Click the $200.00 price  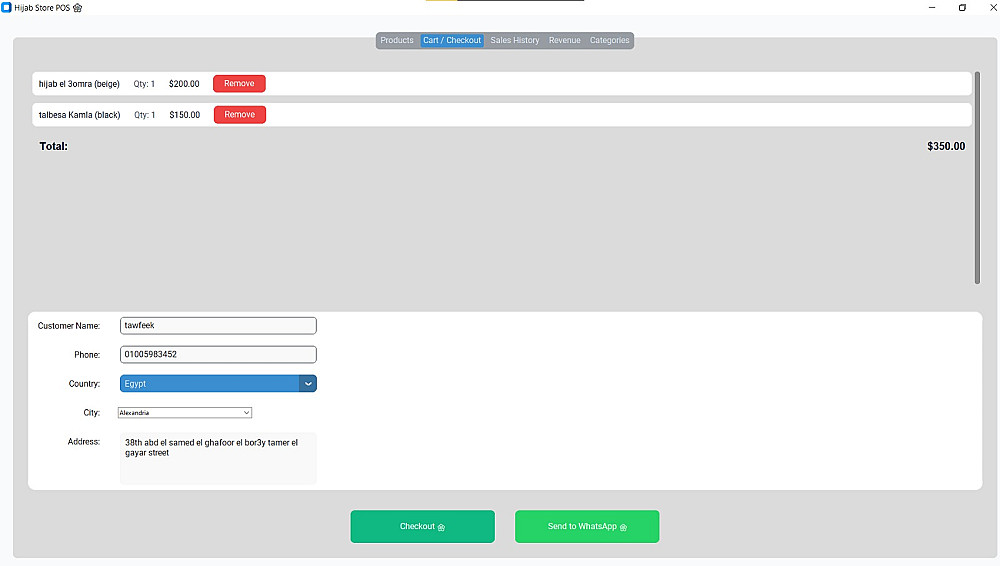(184, 84)
